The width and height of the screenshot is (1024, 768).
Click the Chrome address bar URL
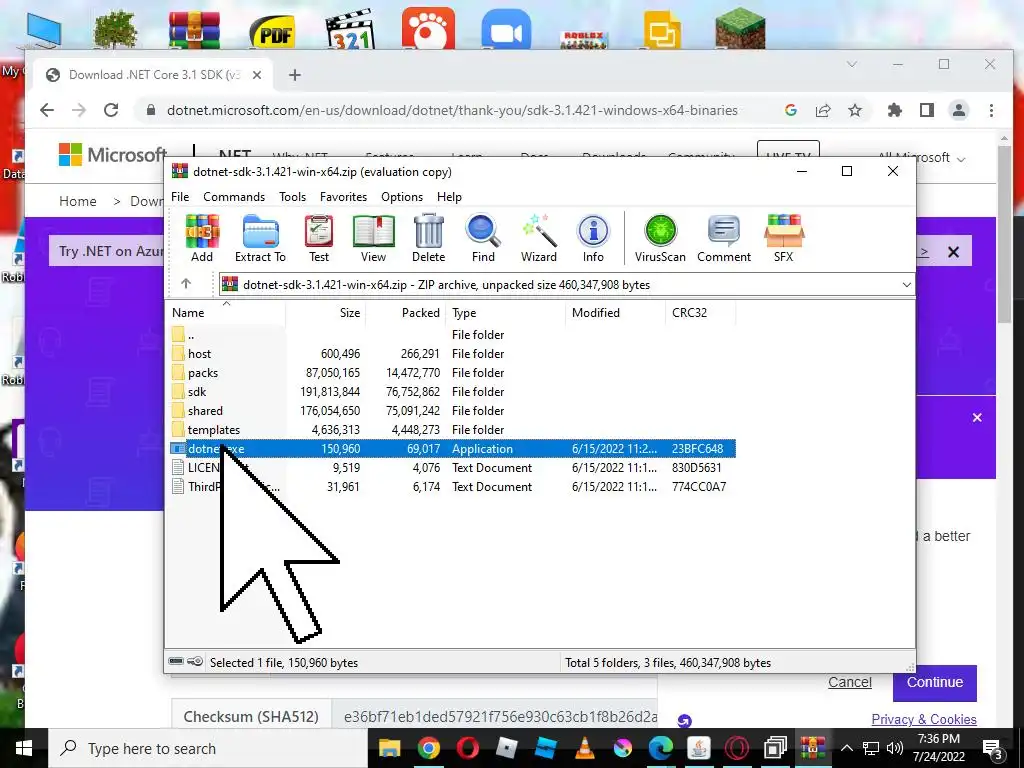coord(452,110)
